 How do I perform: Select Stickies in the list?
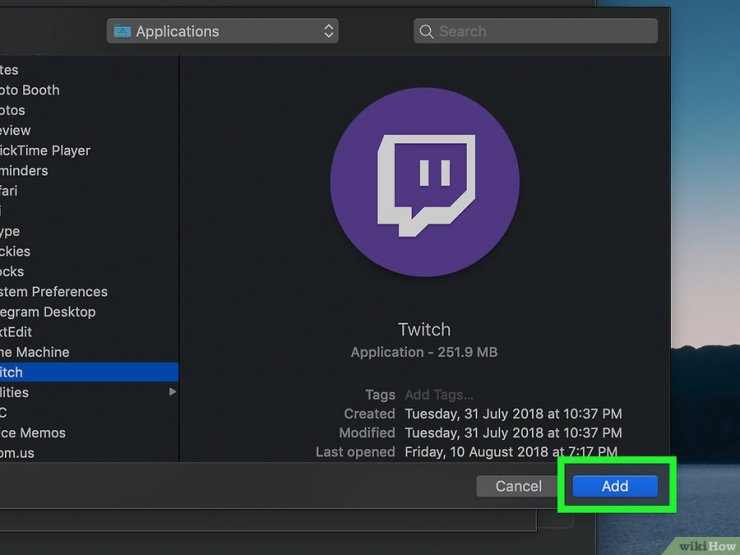pyautogui.click(x=89, y=251)
